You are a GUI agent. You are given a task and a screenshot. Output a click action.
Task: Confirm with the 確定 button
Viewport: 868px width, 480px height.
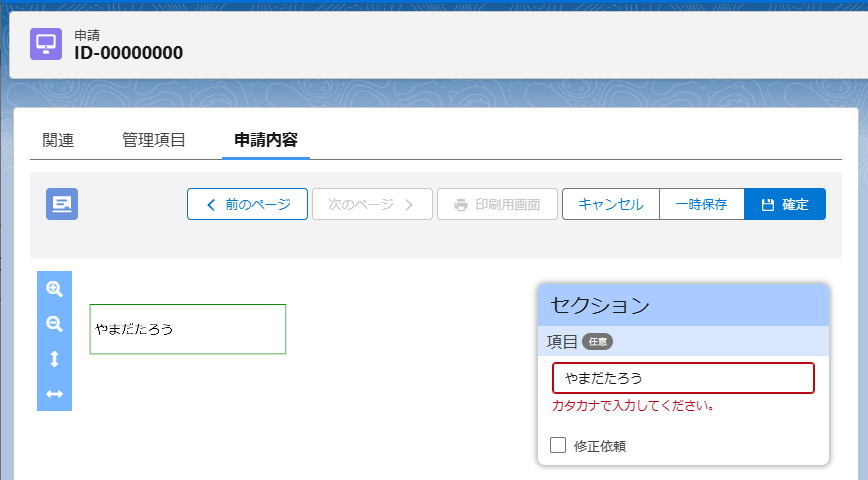click(x=785, y=204)
